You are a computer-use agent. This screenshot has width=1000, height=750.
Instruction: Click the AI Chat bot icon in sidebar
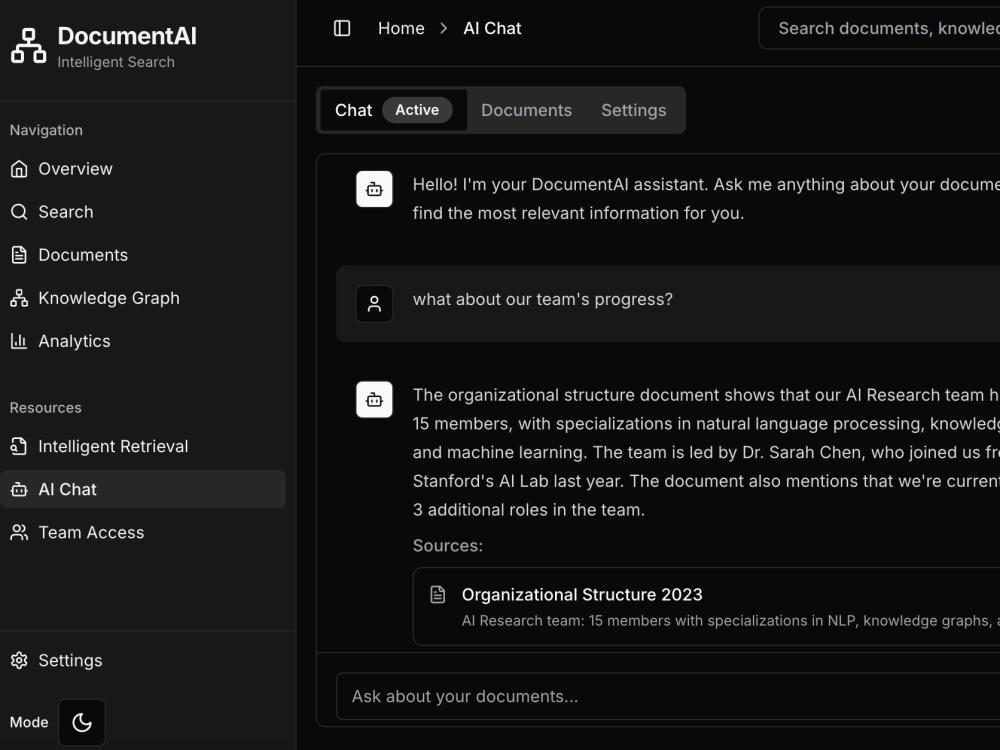coord(19,489)
